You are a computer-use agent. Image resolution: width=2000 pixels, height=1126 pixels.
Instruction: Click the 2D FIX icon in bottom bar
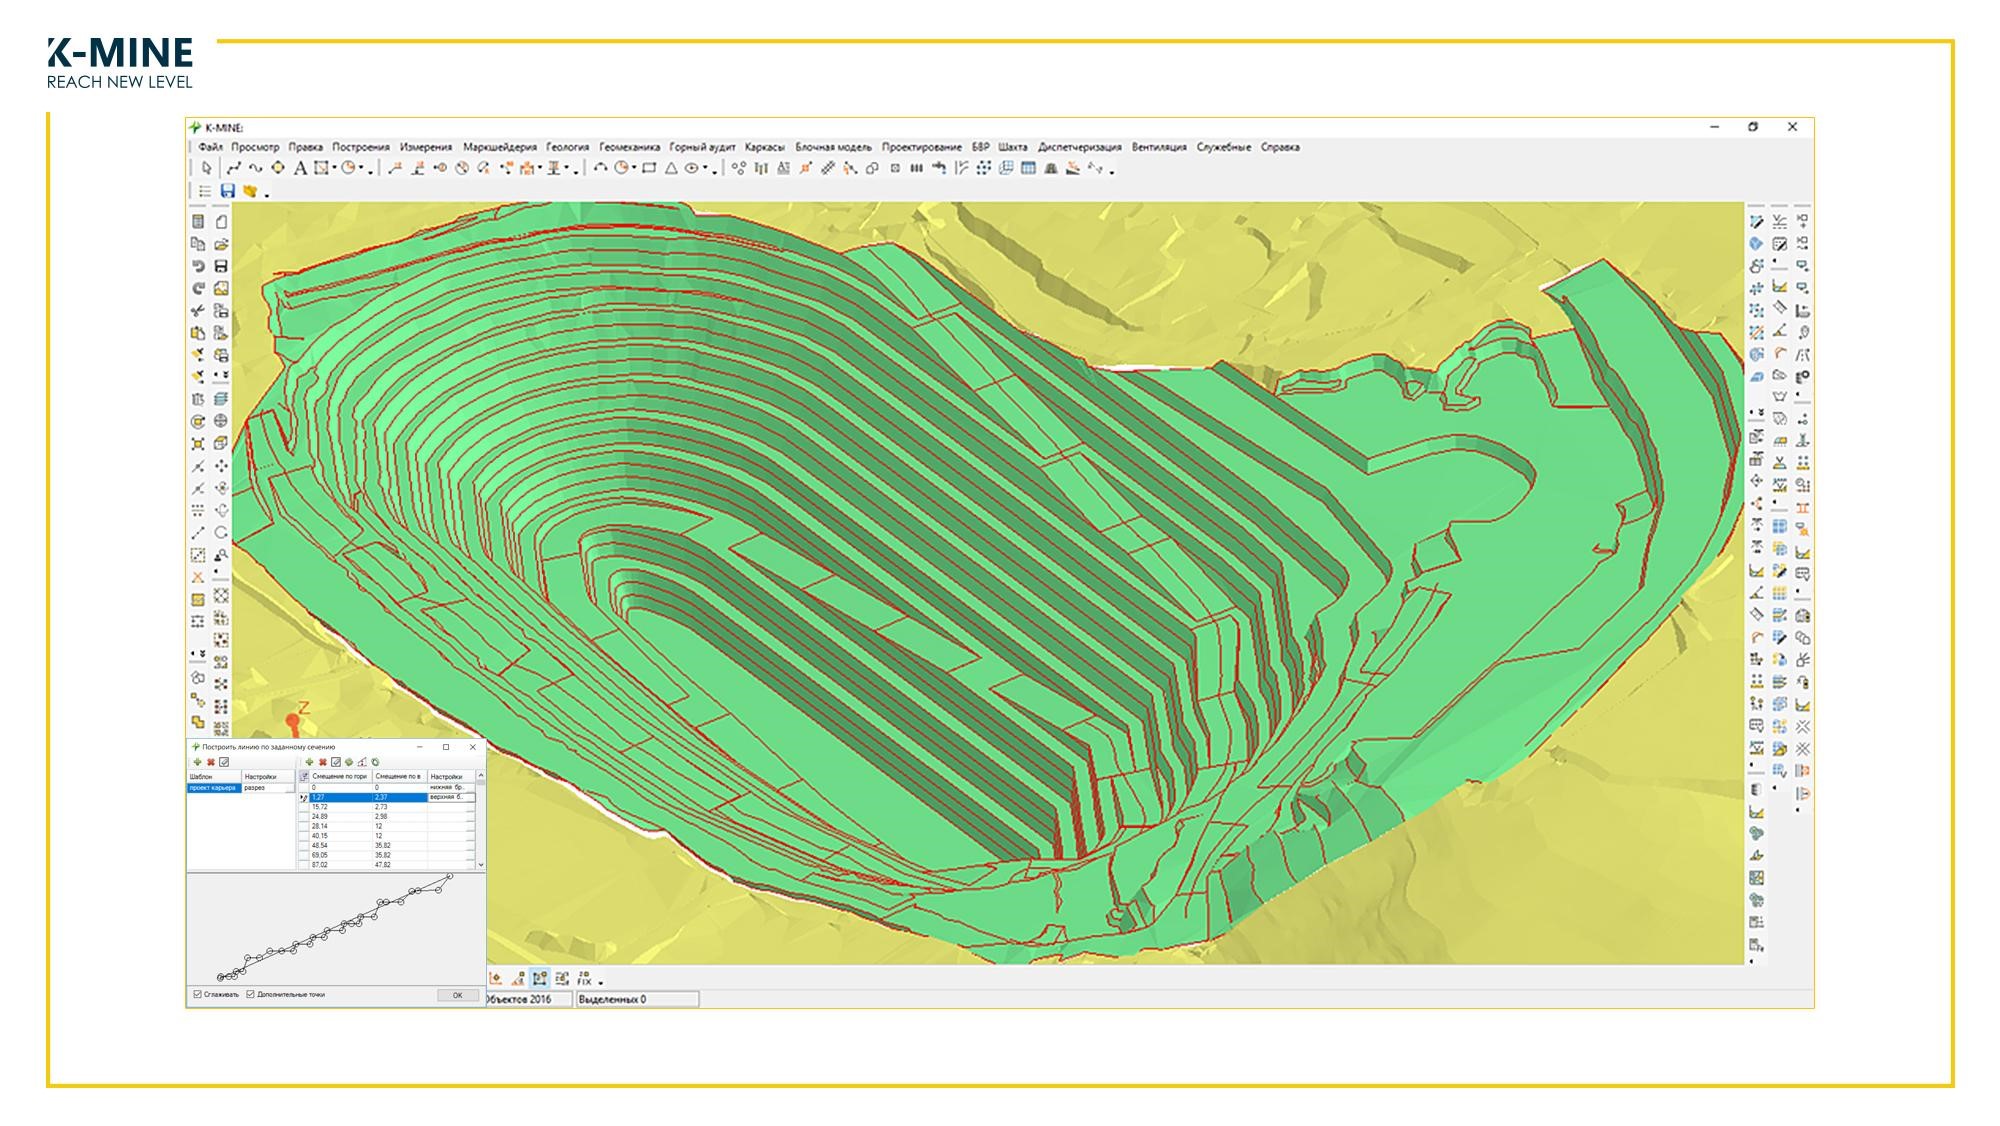click(x=584, y=978)
